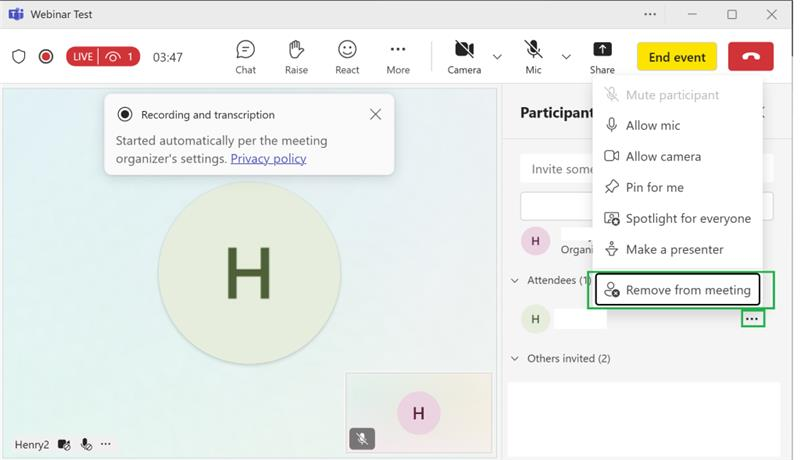This screenshot has width=800, height=460.
Task: Click the shield privacy icon
Action: point(19,56)
